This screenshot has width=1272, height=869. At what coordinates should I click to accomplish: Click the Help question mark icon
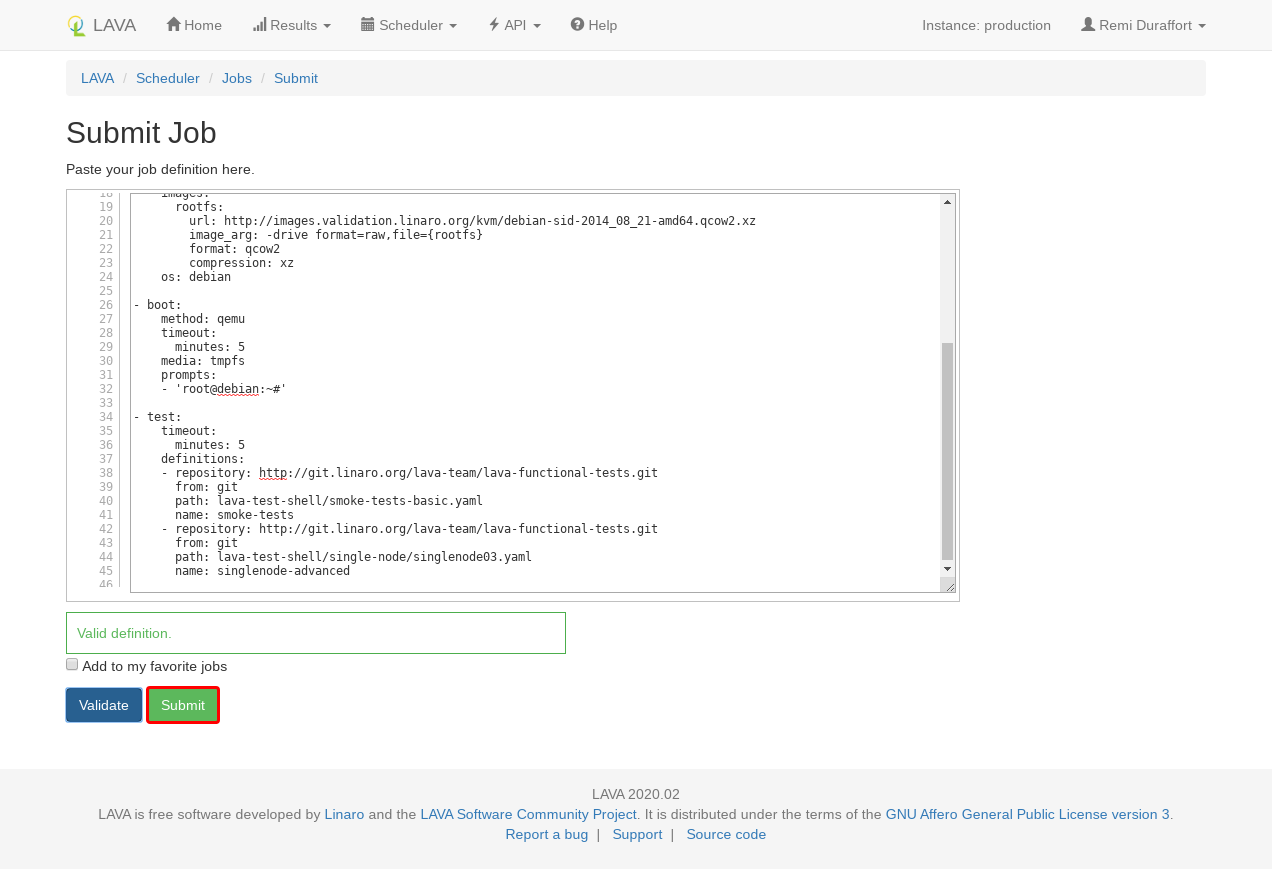click(577, 25)
